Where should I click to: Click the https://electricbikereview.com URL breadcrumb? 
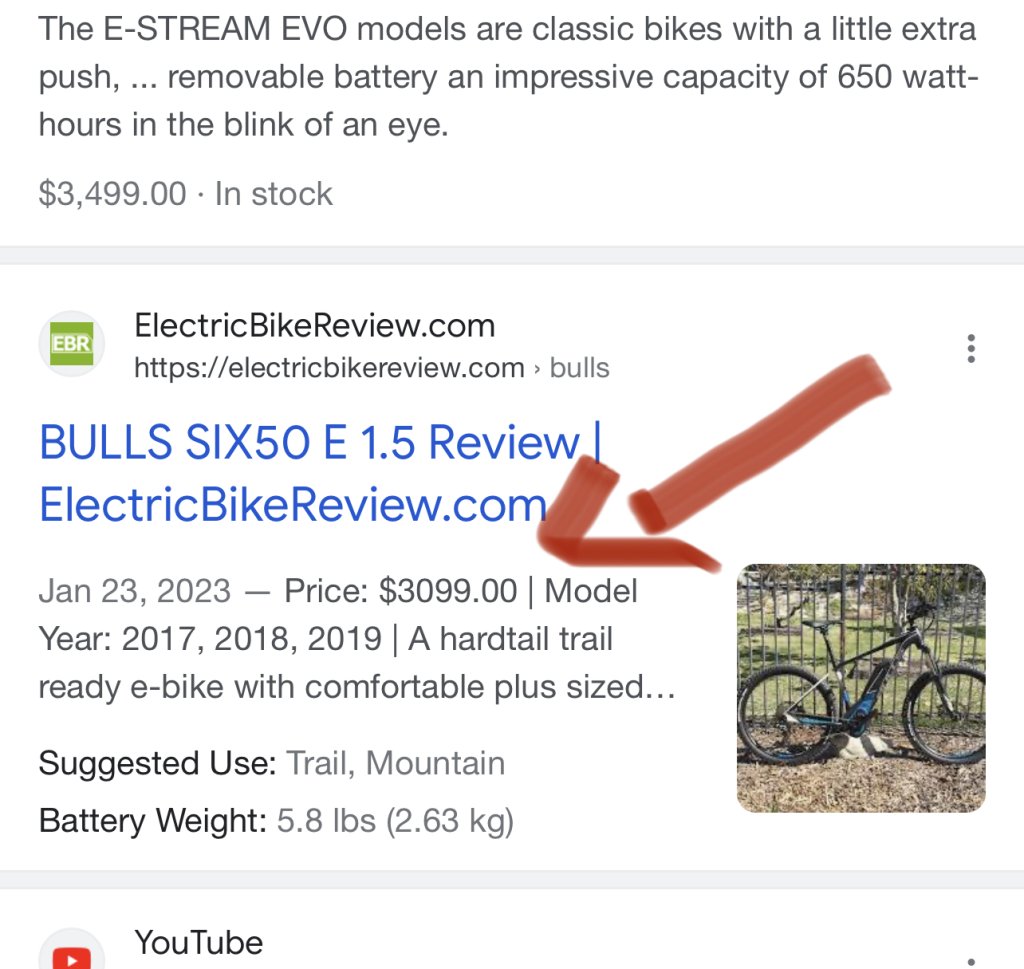(x=329, y=368)
